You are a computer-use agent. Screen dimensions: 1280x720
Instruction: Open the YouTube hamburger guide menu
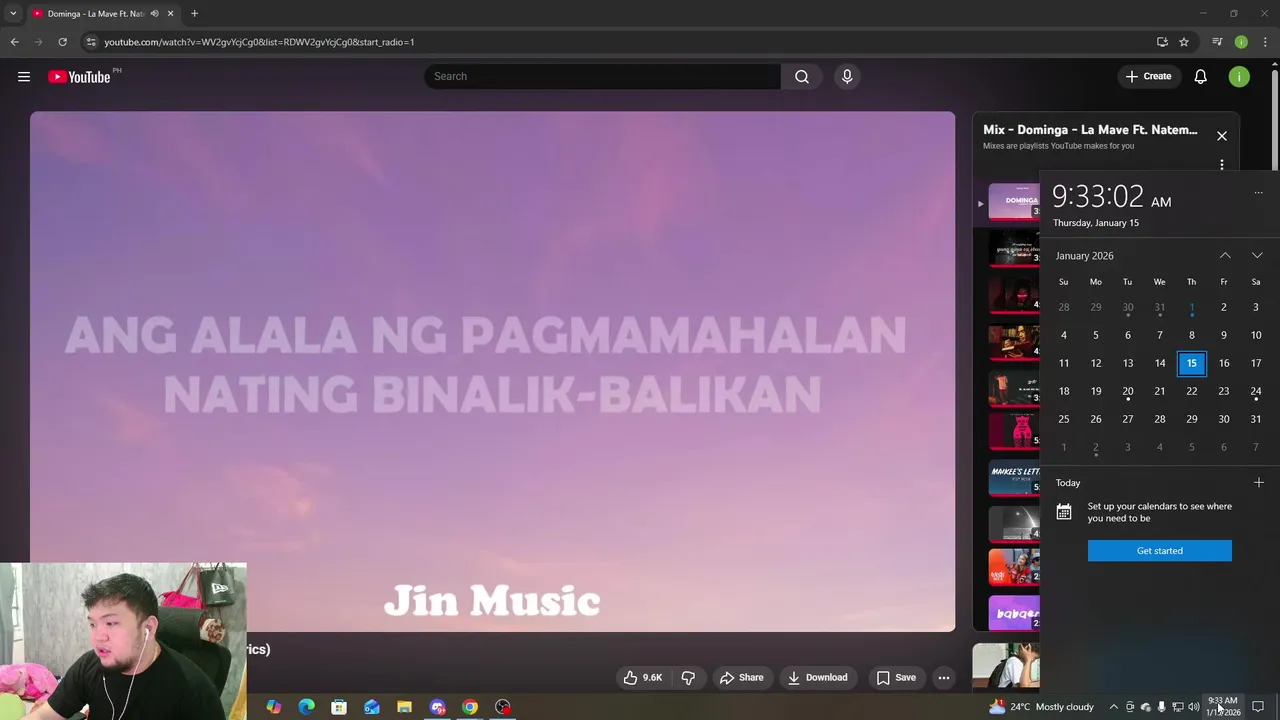click(x=24, y=77)
